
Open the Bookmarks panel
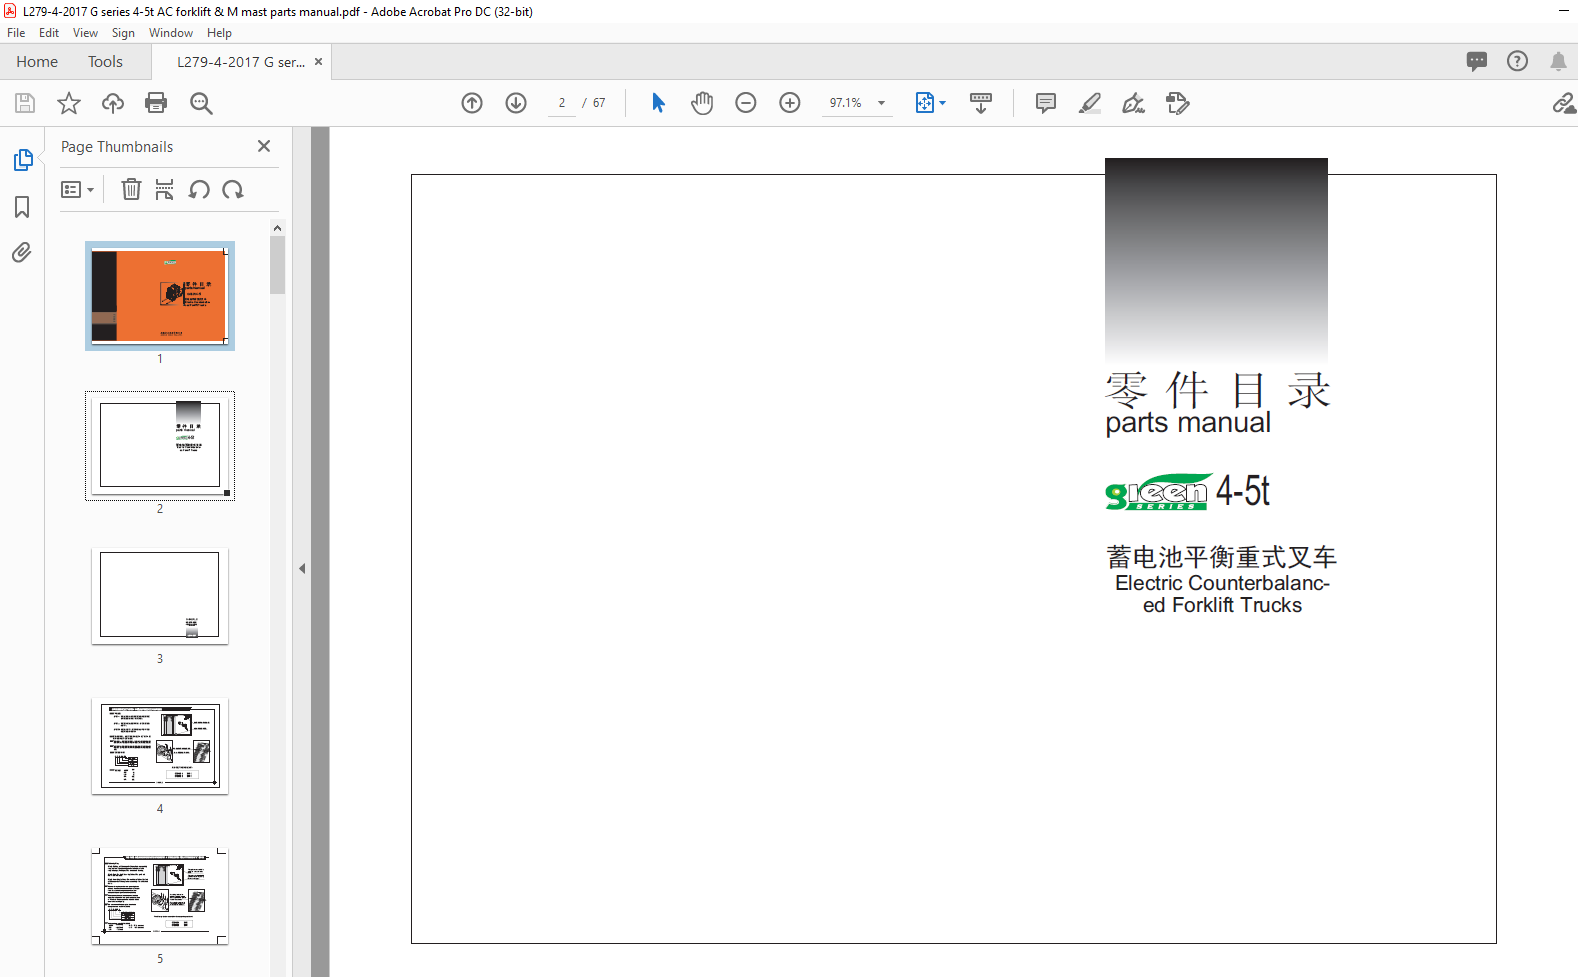tap(22, 207)
